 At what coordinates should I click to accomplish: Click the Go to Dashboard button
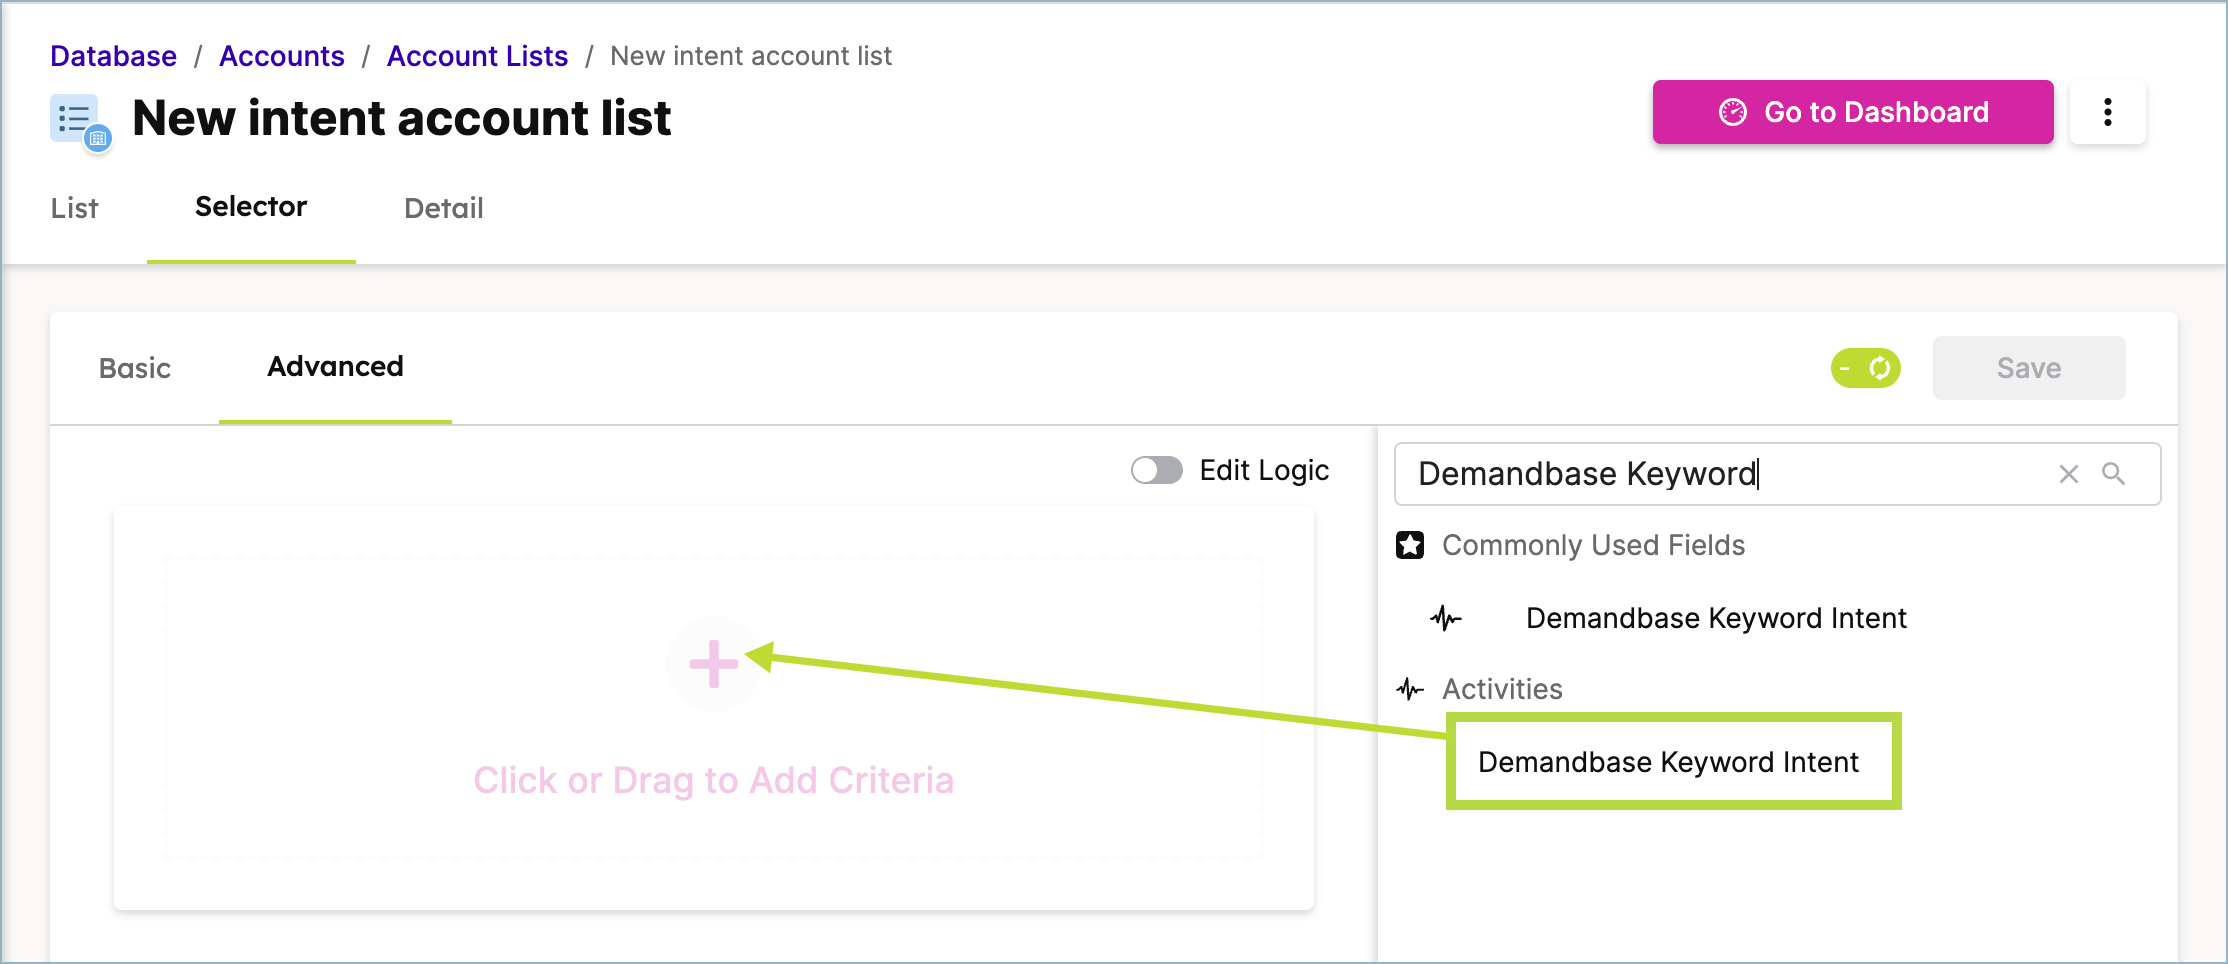click(1852, 112)
